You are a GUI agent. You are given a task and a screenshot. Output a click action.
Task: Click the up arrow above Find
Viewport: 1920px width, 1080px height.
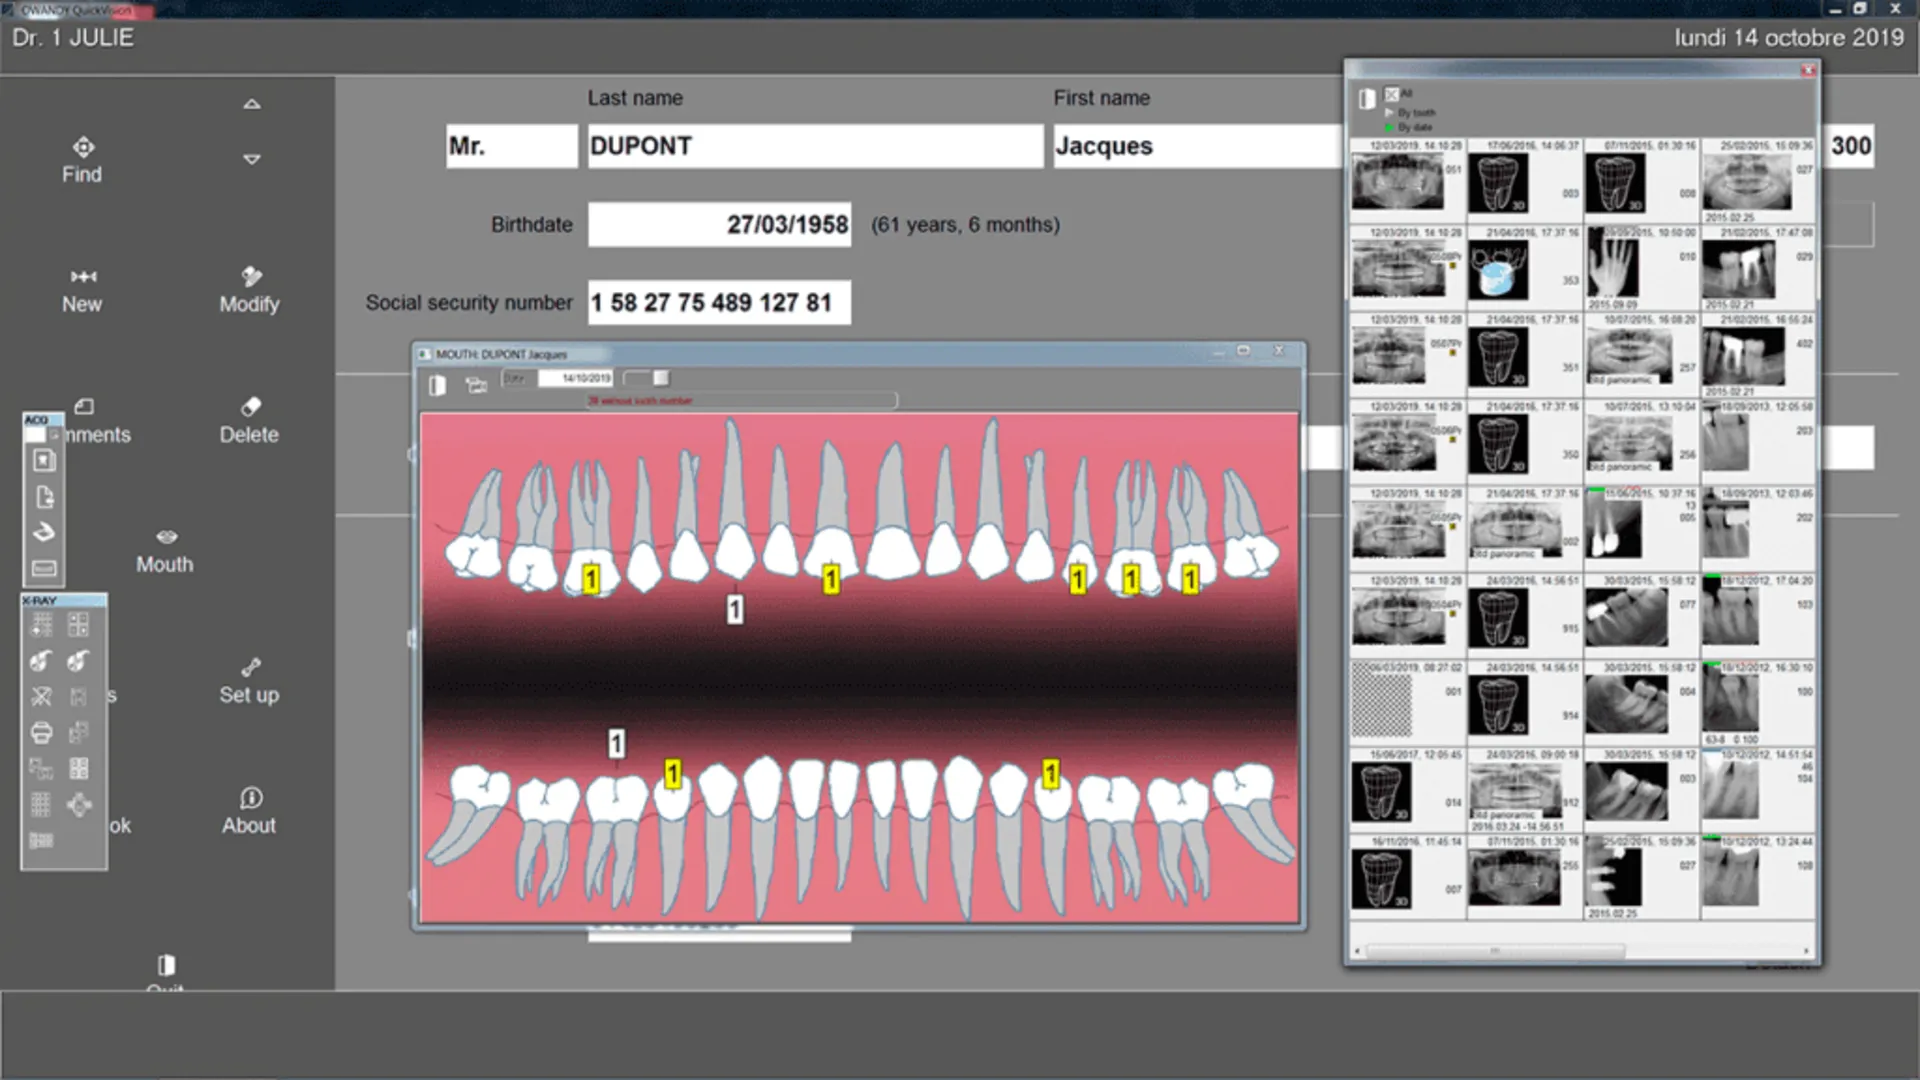252,104
